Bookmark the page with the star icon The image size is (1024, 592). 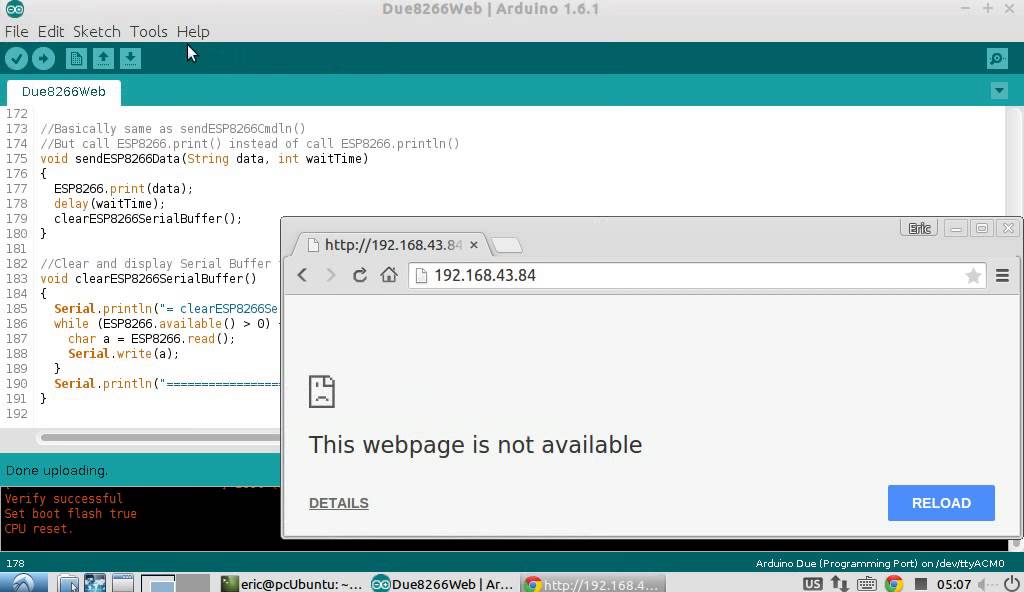pyautogui.click(x=973, y=276)
